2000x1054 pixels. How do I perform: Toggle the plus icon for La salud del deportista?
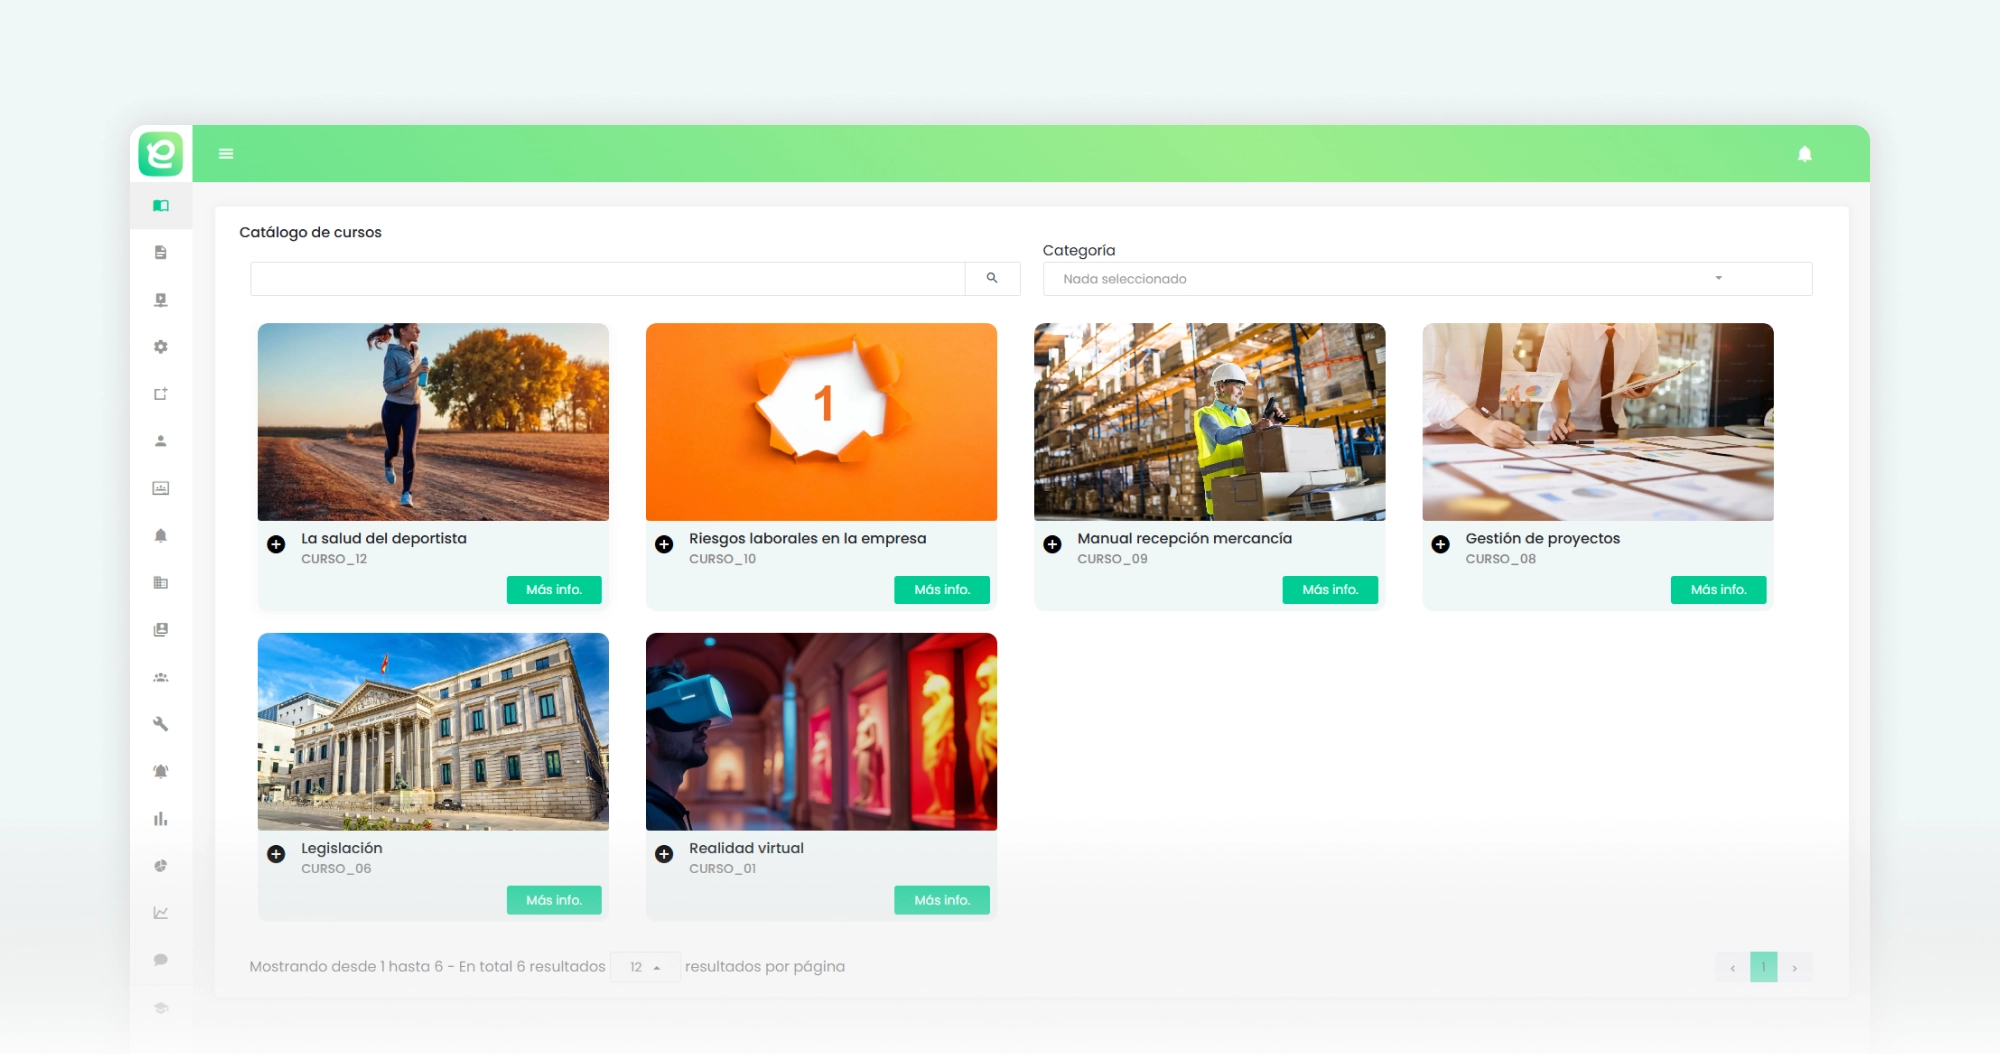tap(276, 545)
